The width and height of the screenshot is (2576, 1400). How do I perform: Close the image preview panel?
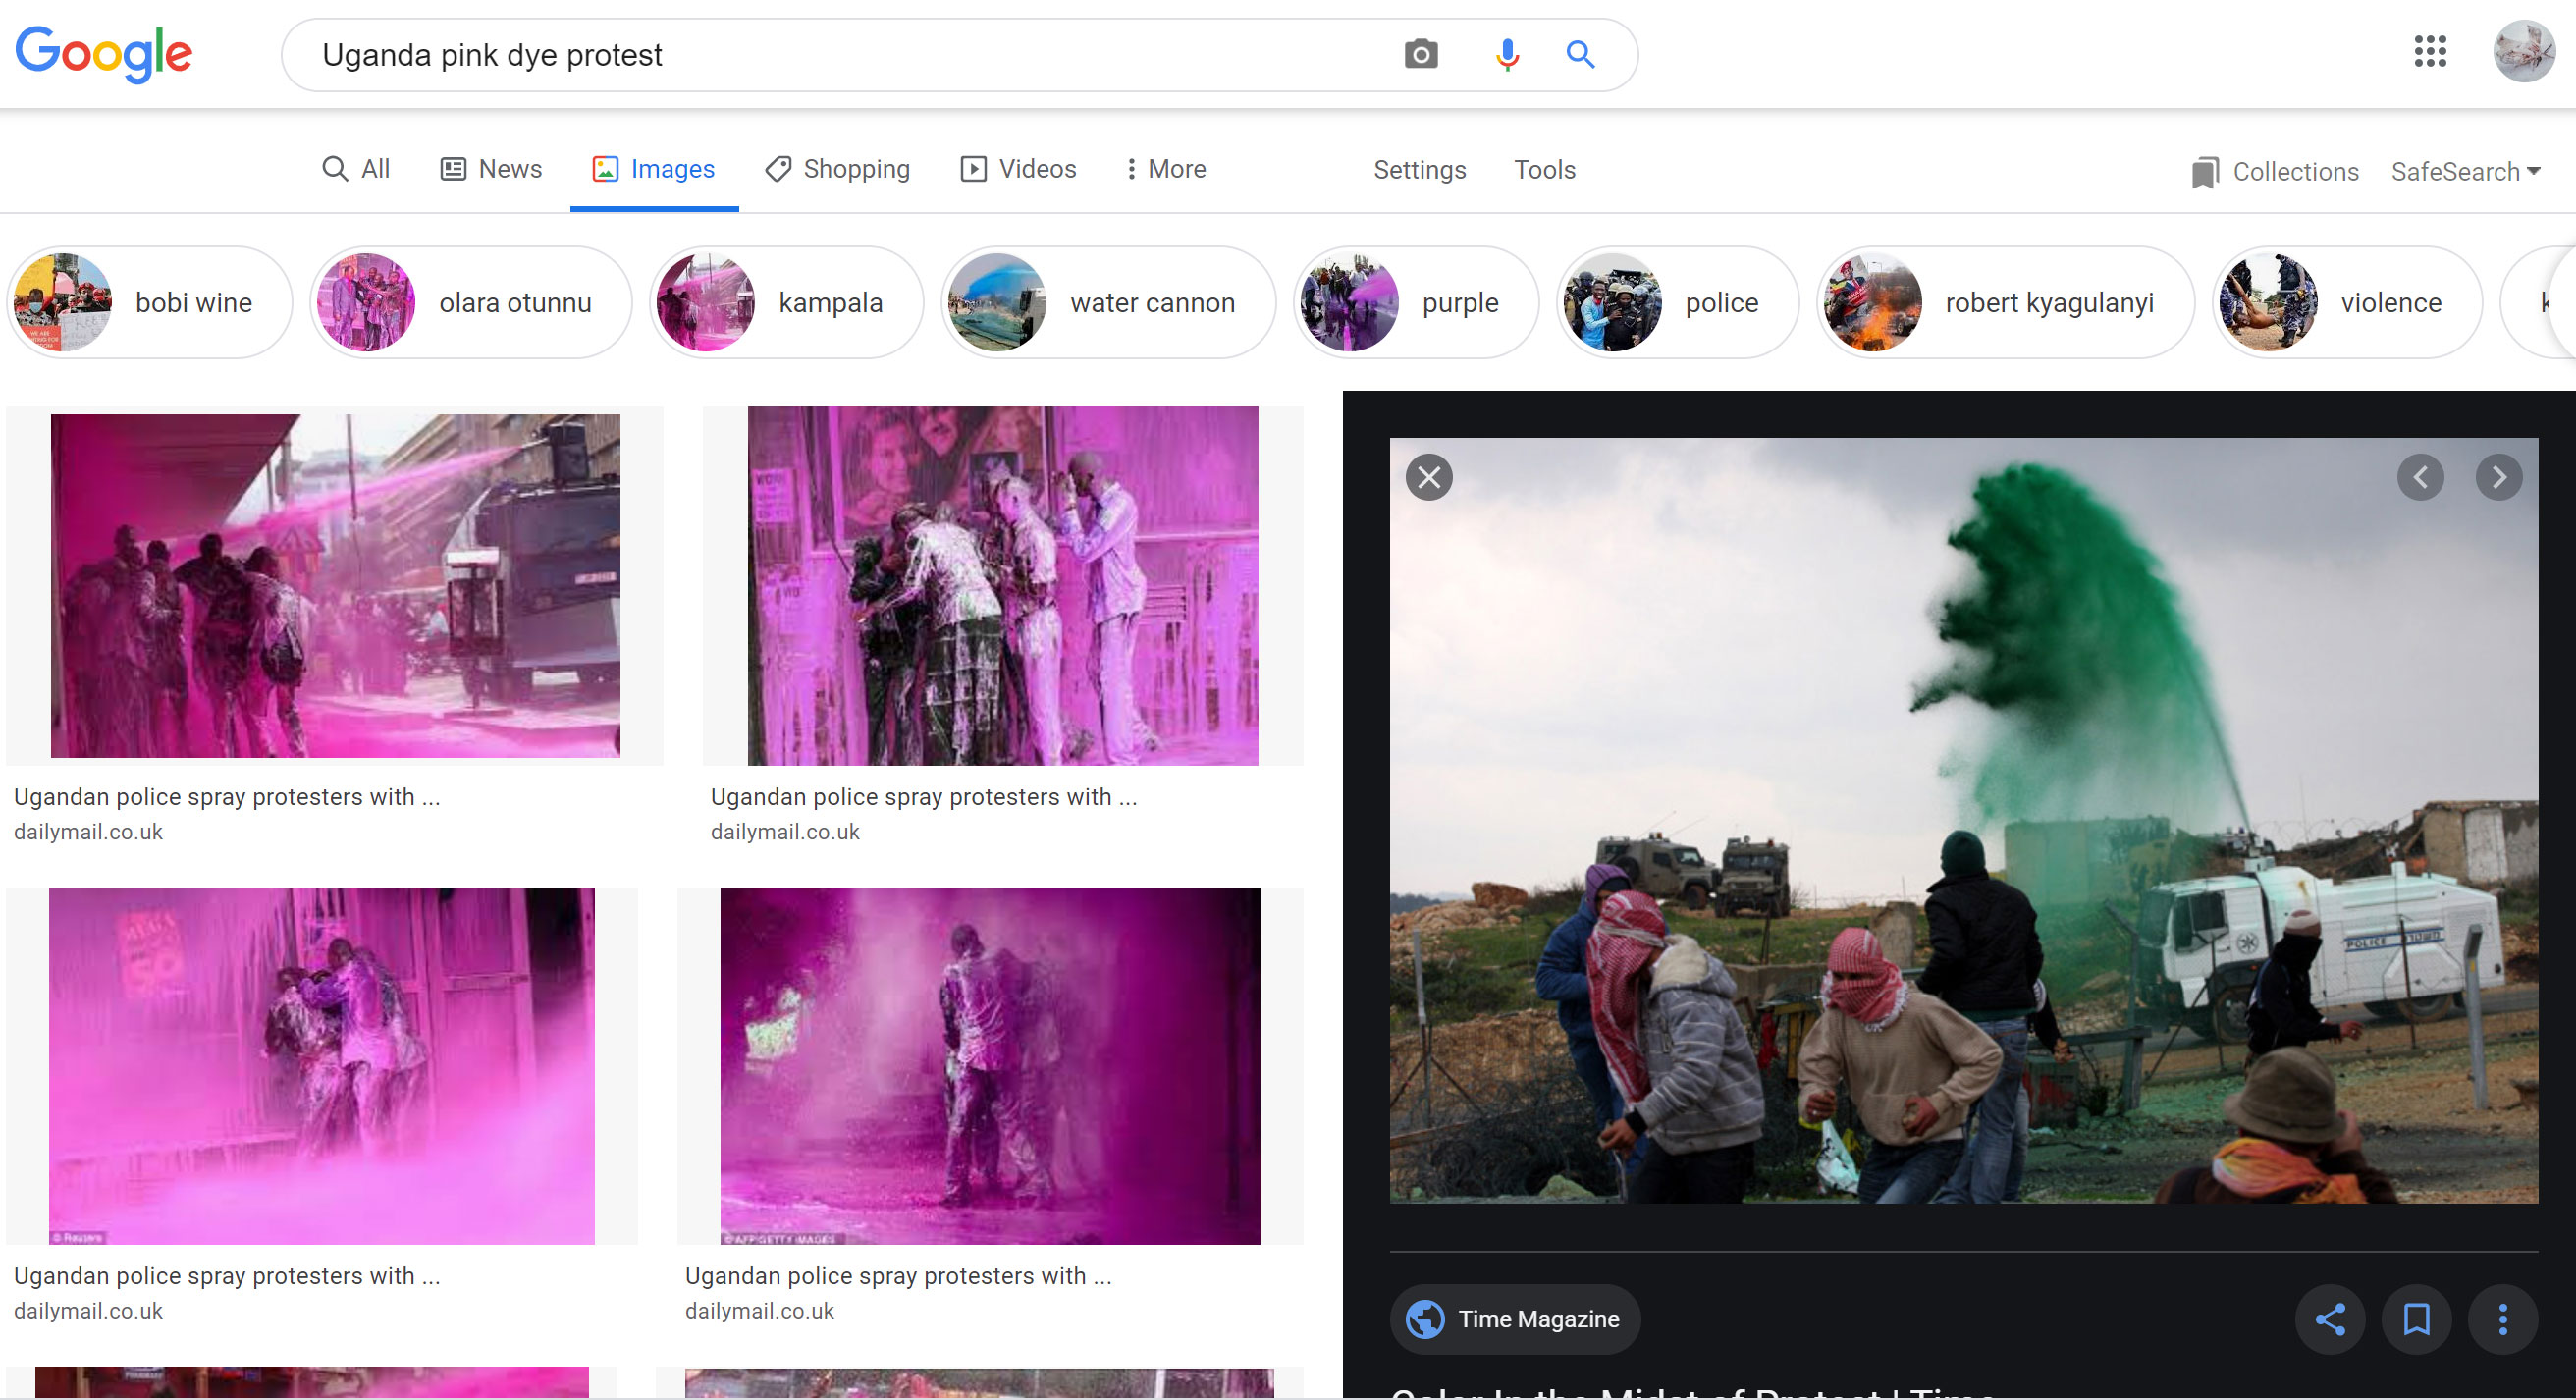pyautogui.click(x=1428, y=477)
